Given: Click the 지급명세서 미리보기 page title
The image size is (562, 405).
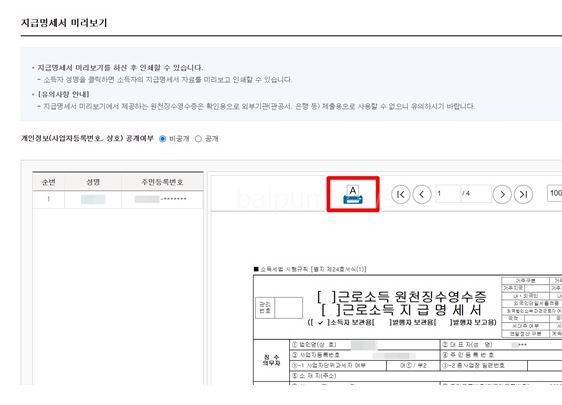Looking at the screenshot, I should (x=64, y=23).
